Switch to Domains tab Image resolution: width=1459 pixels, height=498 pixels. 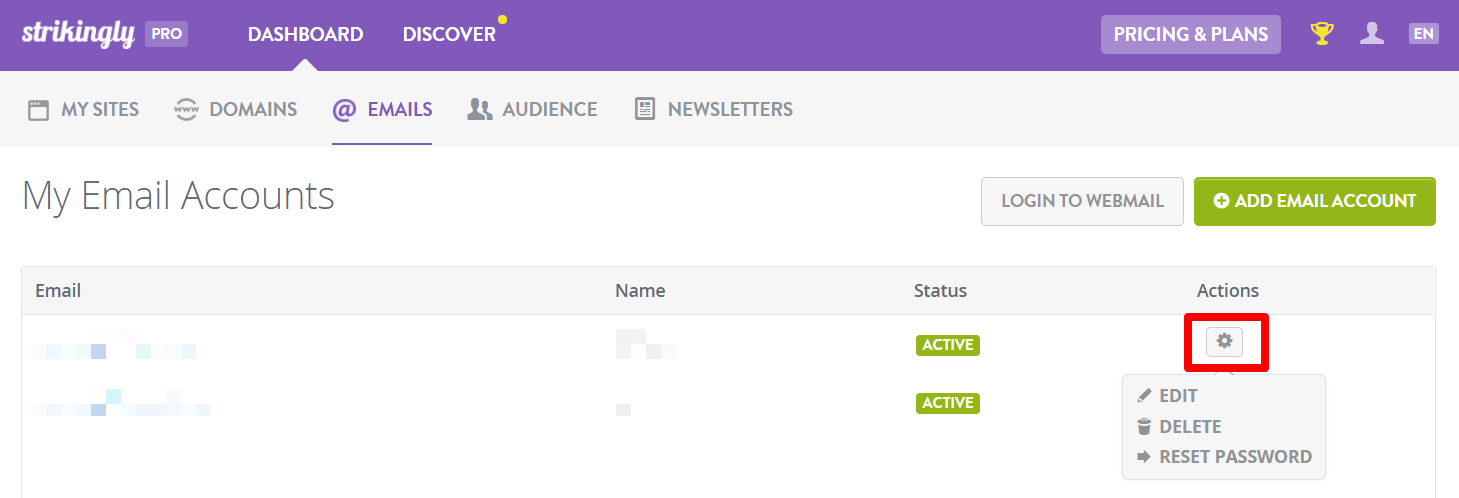235,109
